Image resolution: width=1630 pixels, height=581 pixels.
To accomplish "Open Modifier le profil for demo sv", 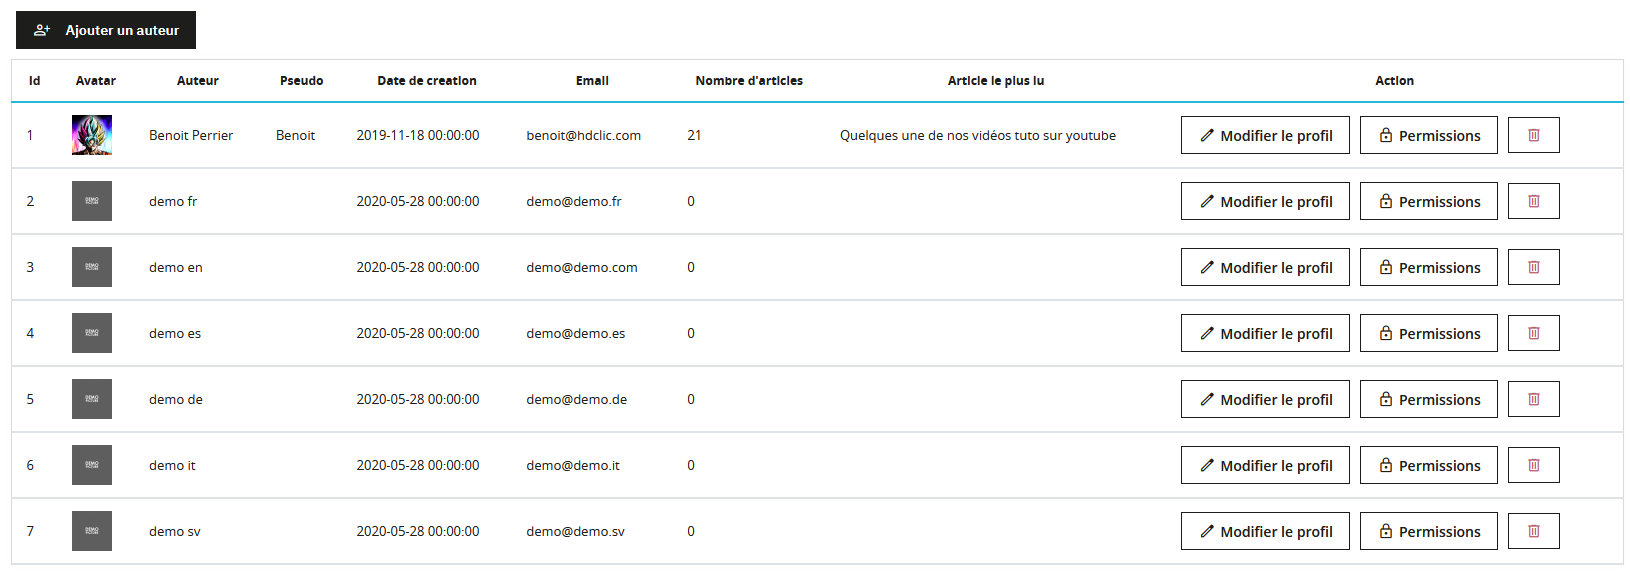I will pos(1265,531).
